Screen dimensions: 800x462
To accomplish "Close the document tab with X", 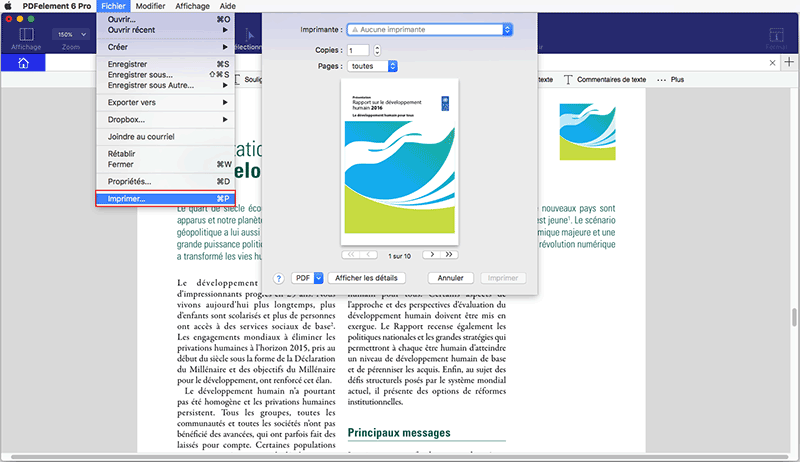I will (772, 63).
